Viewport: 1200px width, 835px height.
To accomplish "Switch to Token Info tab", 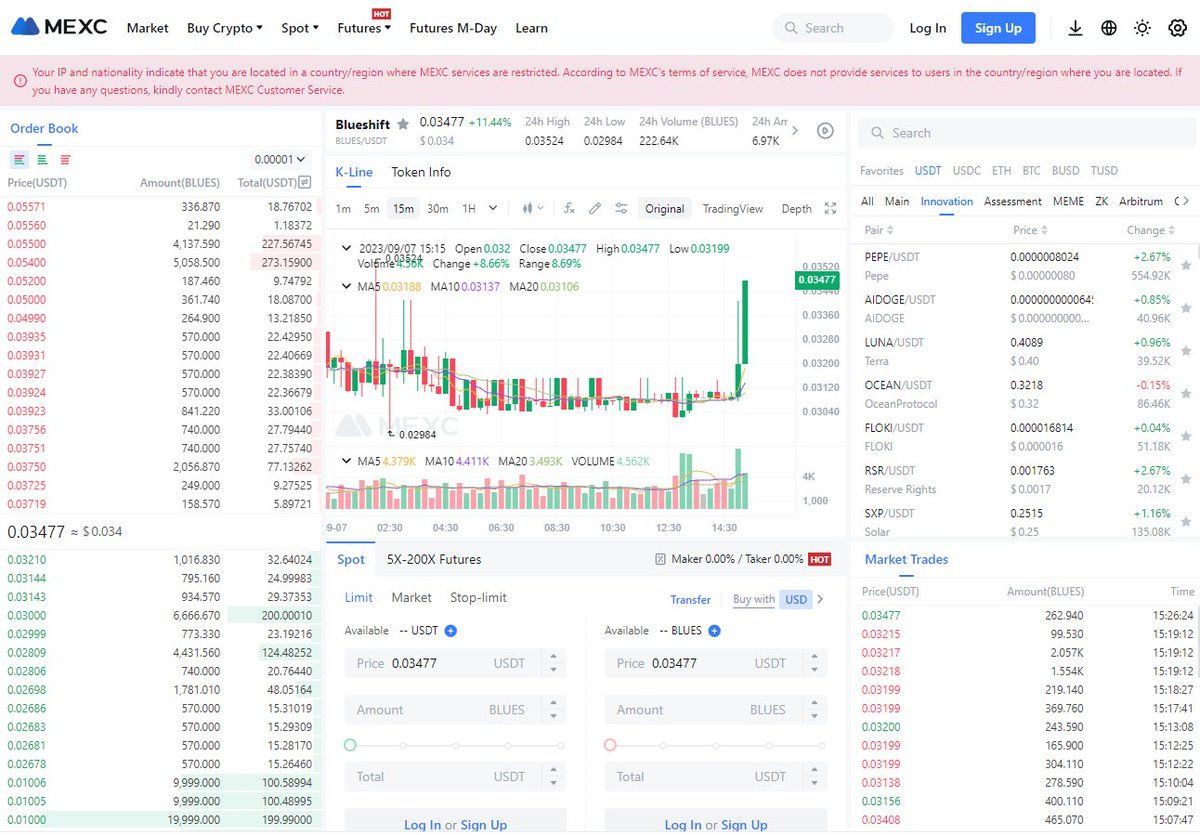I will tap(421, 172).
